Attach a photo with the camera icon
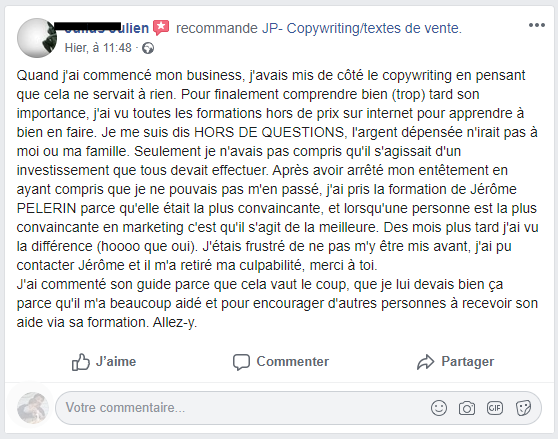This screenshot has width=558, height=439. click(467, 408)
